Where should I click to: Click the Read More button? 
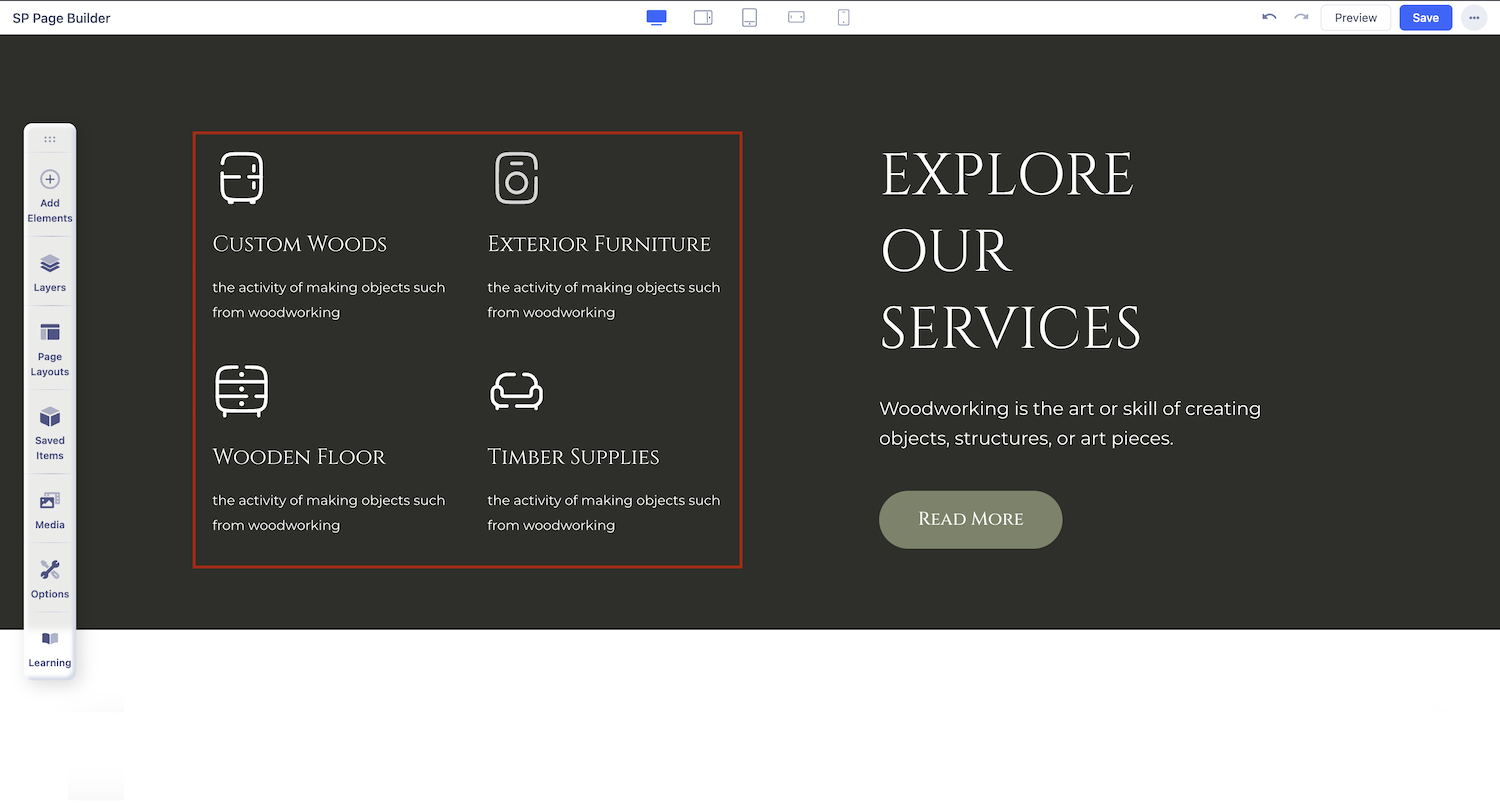970,519
